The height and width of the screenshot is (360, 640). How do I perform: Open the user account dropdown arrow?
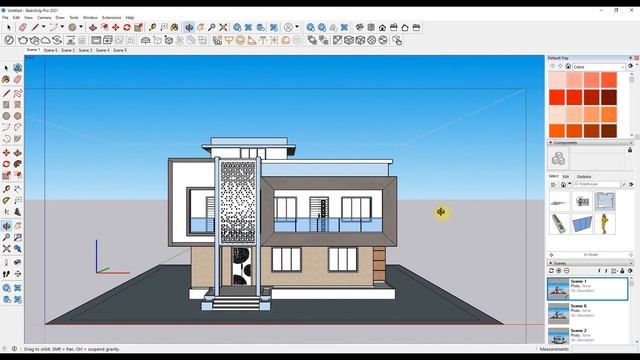pos(297,27)
